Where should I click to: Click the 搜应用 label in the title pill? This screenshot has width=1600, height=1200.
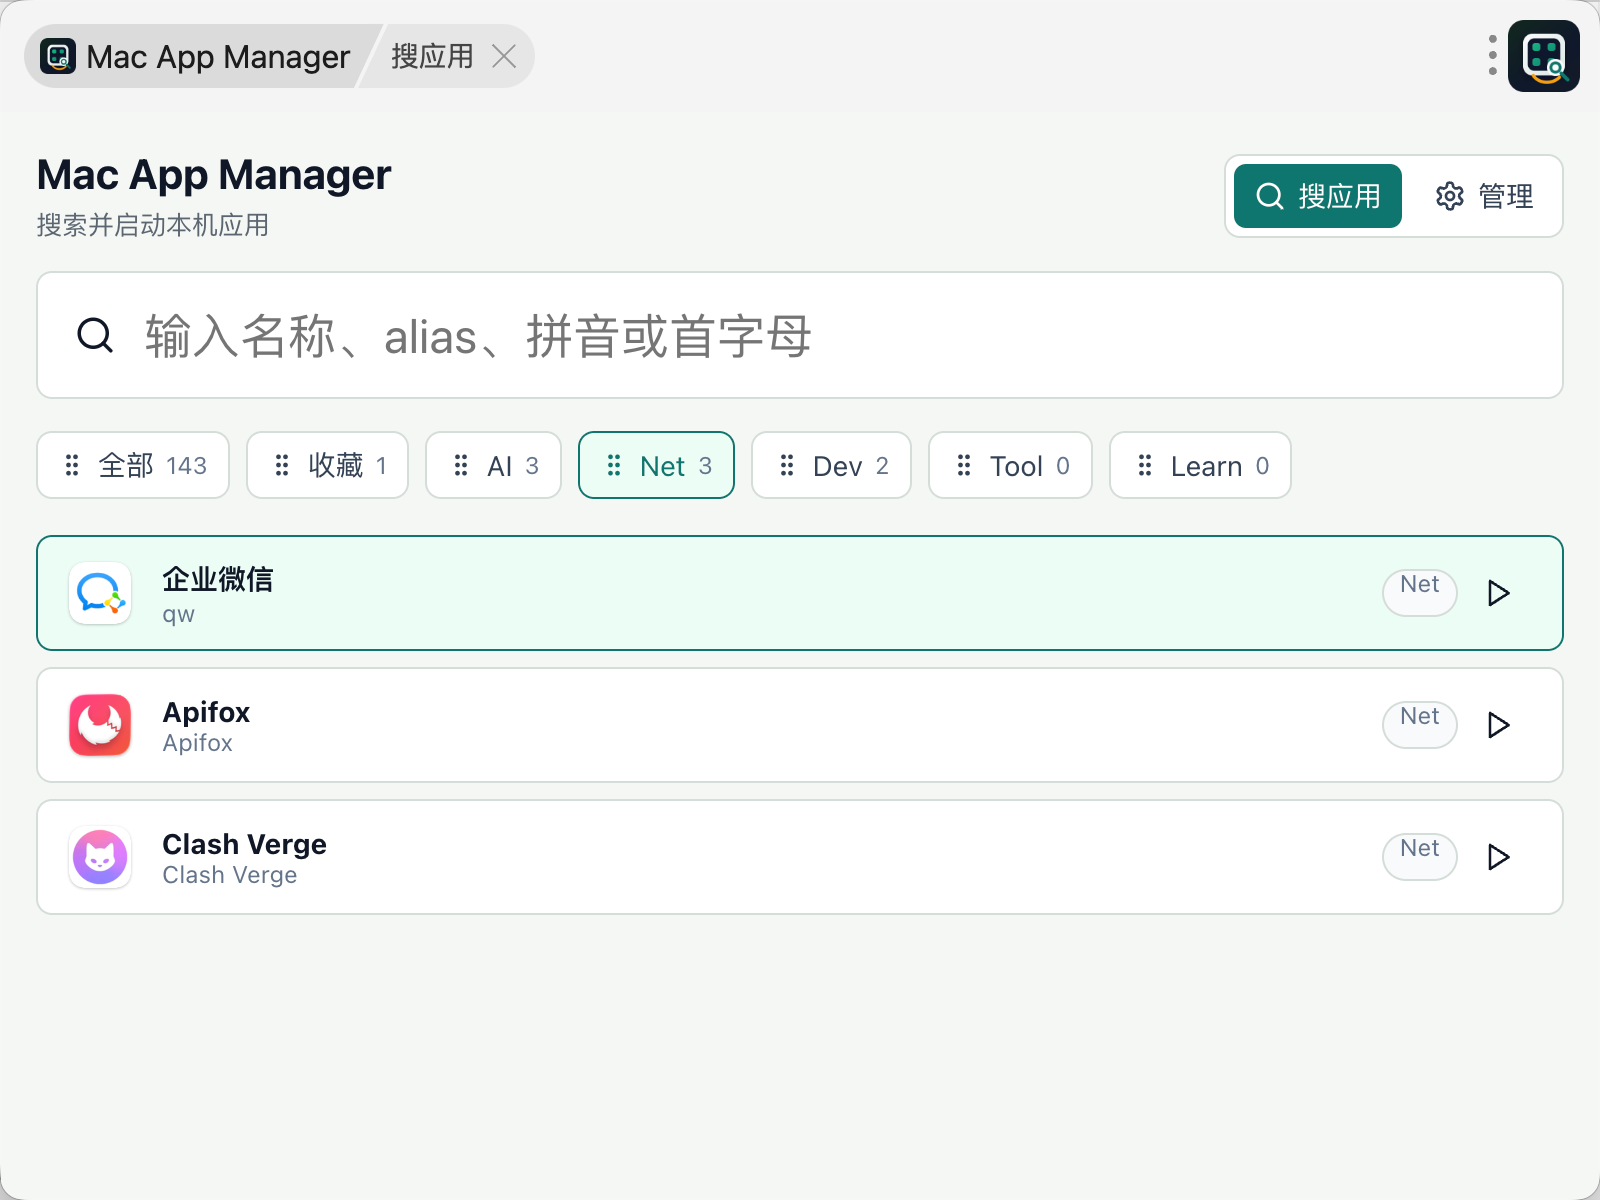pyautogui.click(x=432, y=56)
